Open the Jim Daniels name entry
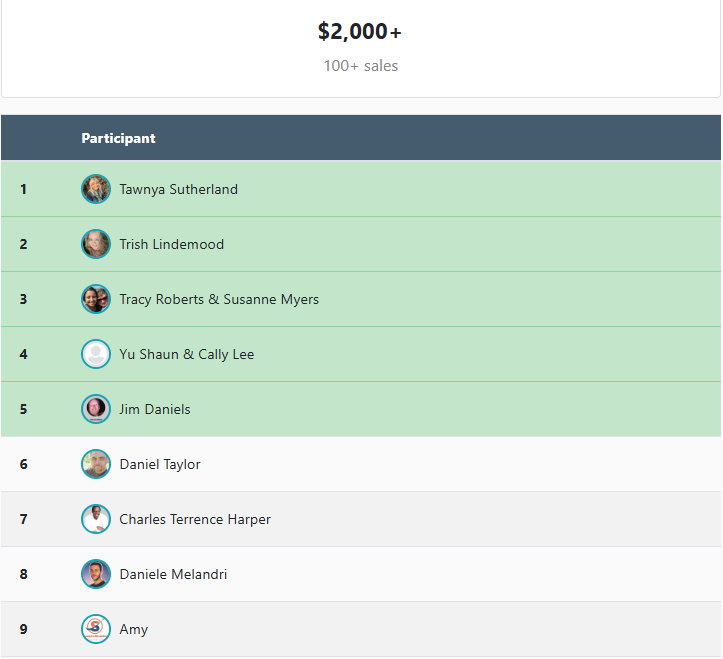 [154, 409]
